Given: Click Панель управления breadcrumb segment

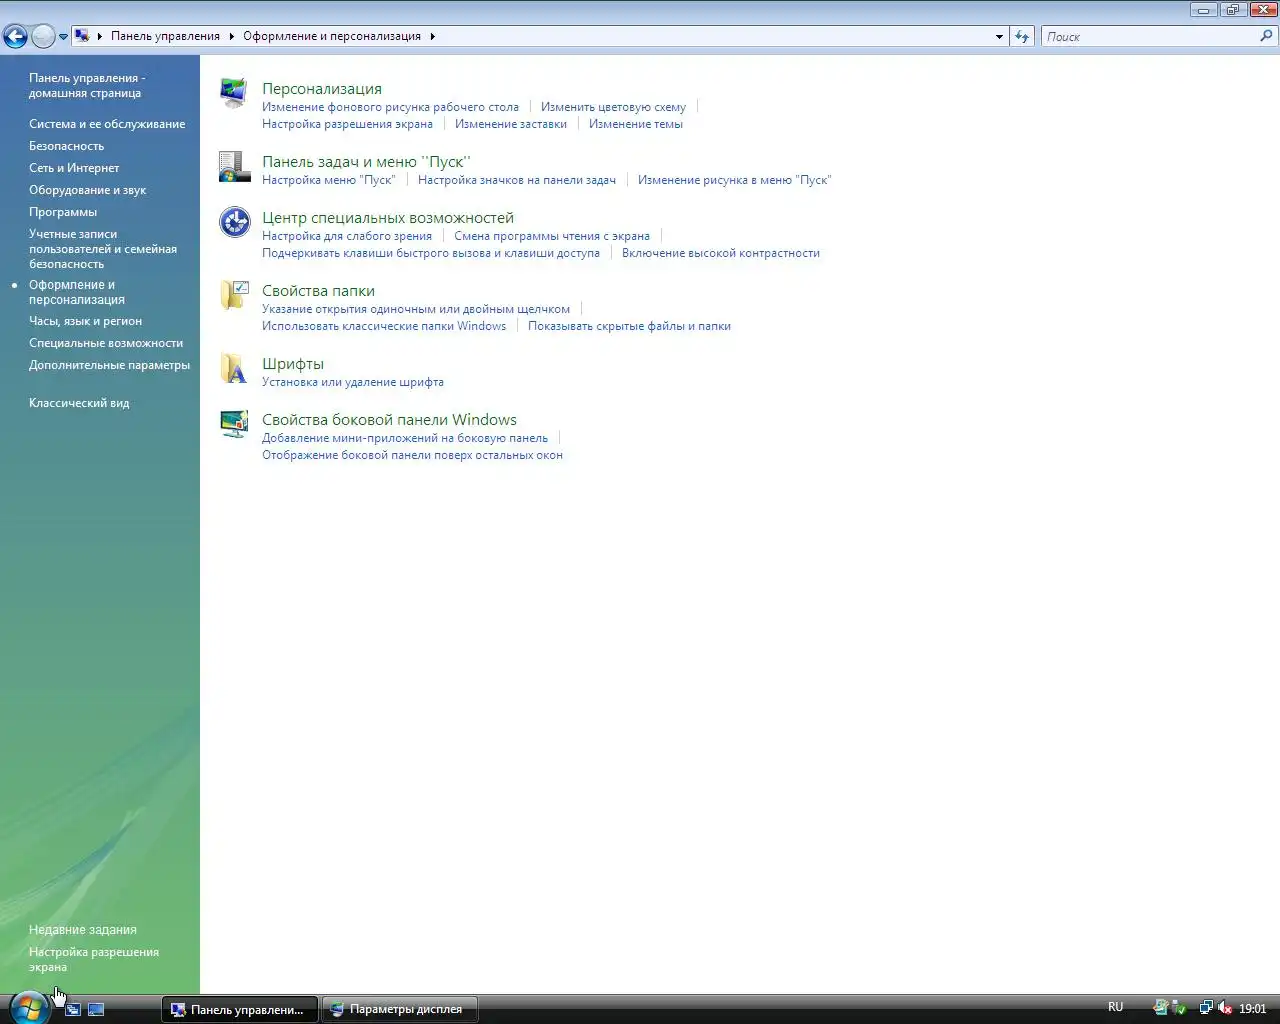Looking at the screenshot, I should point(165,36).
